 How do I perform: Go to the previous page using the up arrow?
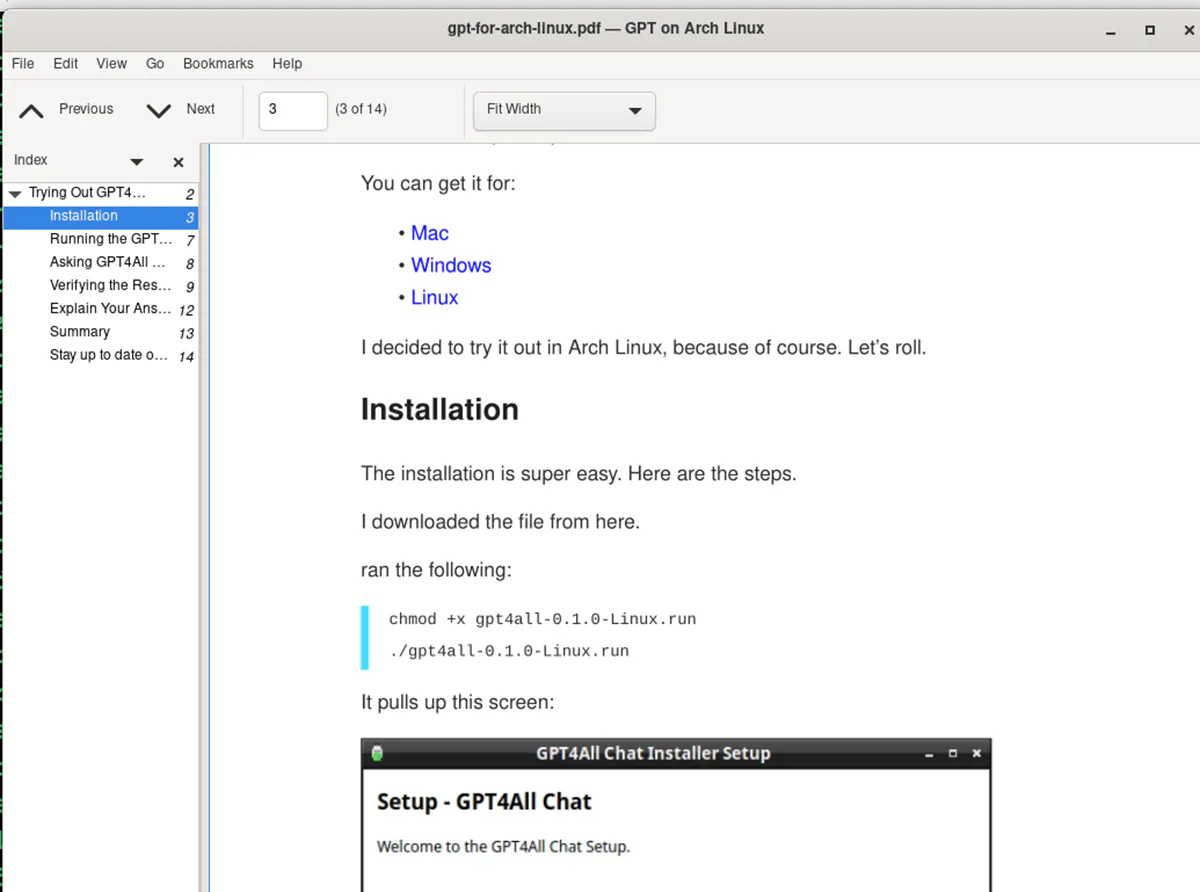tap(31, 111)
